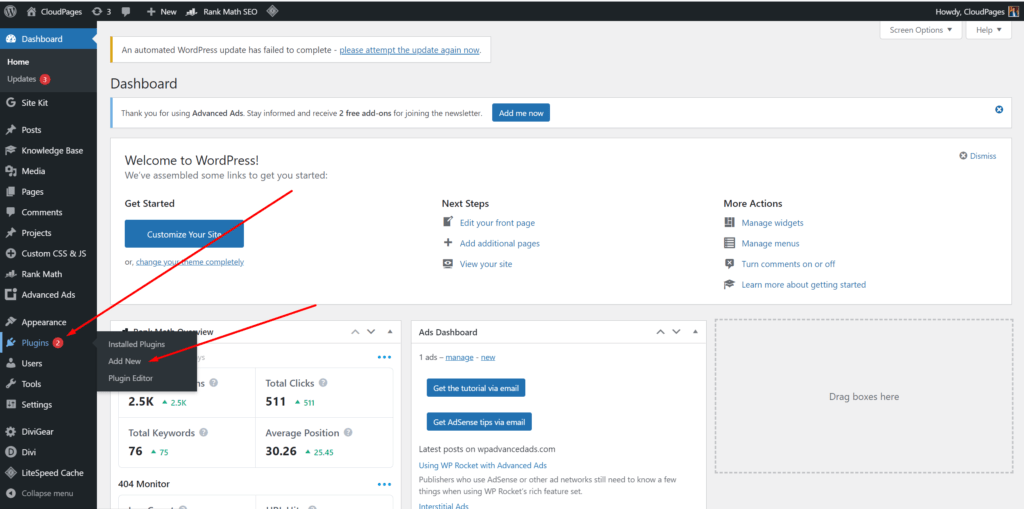Image resolution: width=1024 pixels, height=509 pixels.
Task: Open the Divi sidebar icon
Action: 10,452
